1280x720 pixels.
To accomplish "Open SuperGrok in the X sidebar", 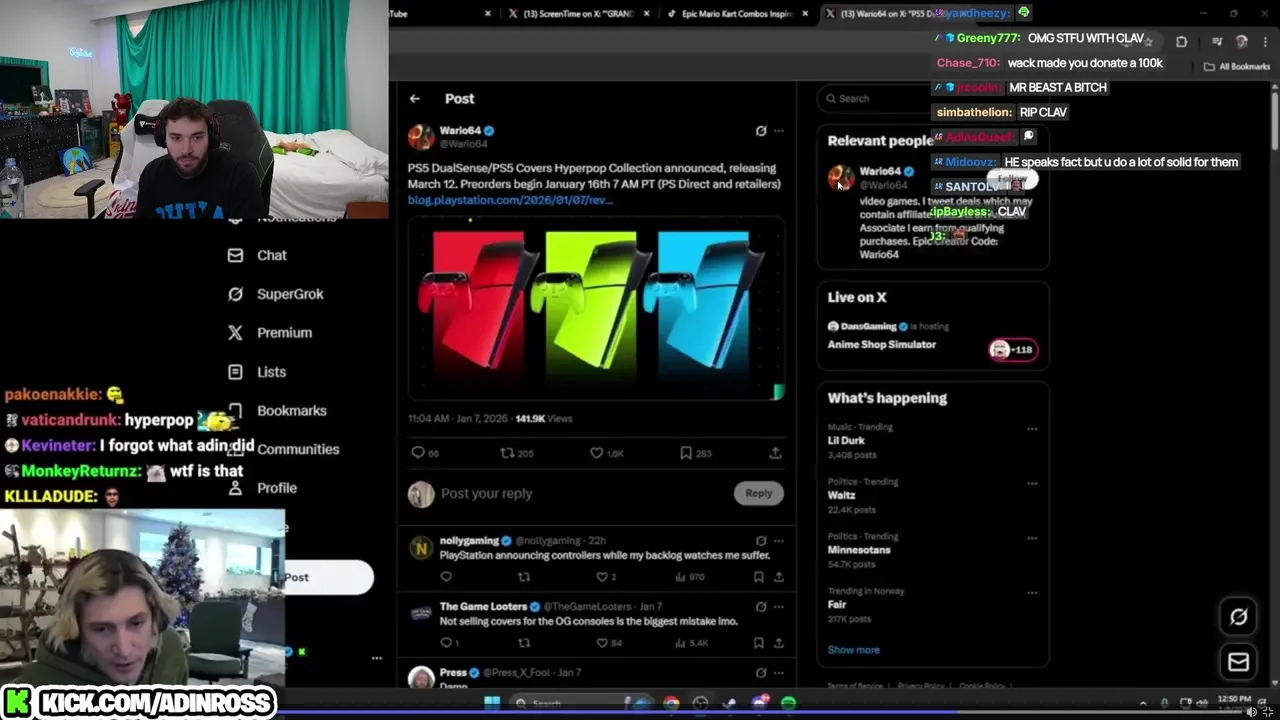I will point(290,294).
